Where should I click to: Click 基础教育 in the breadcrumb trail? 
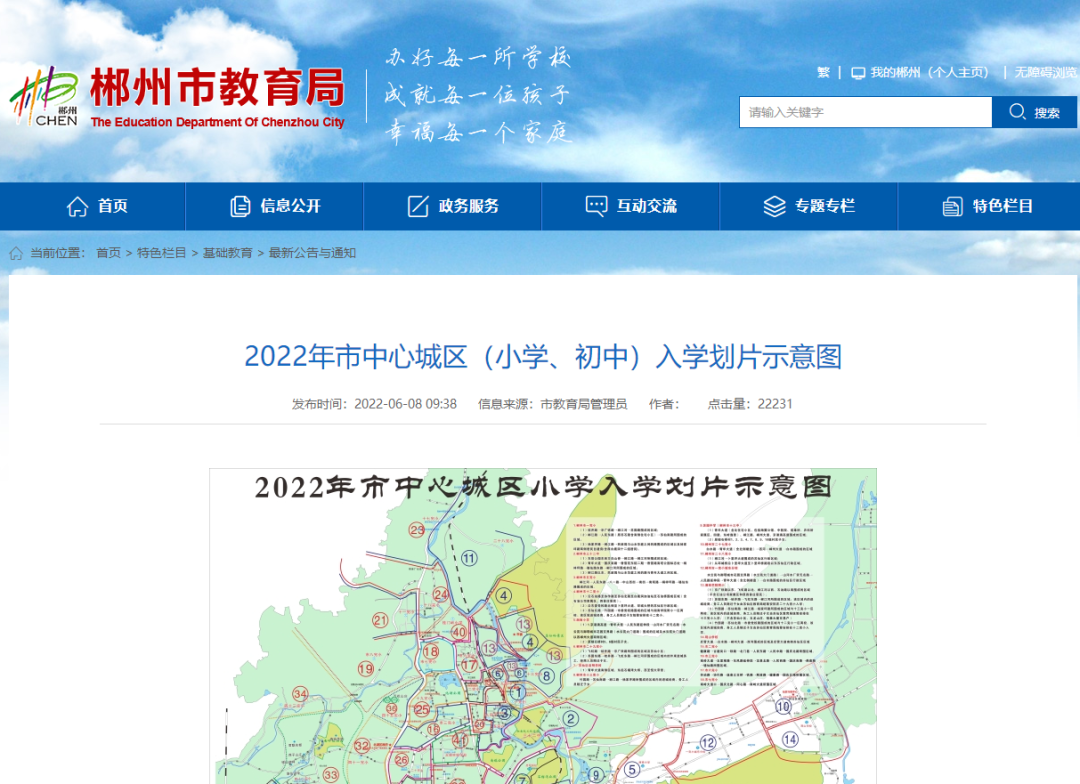(230, 253)
